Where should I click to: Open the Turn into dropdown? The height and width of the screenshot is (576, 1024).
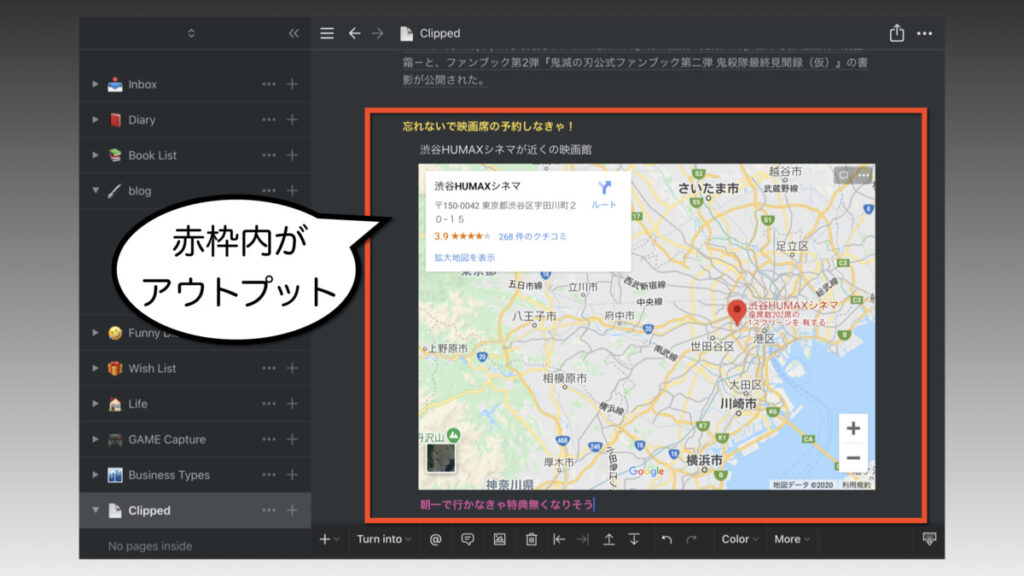tap(384, 539)
